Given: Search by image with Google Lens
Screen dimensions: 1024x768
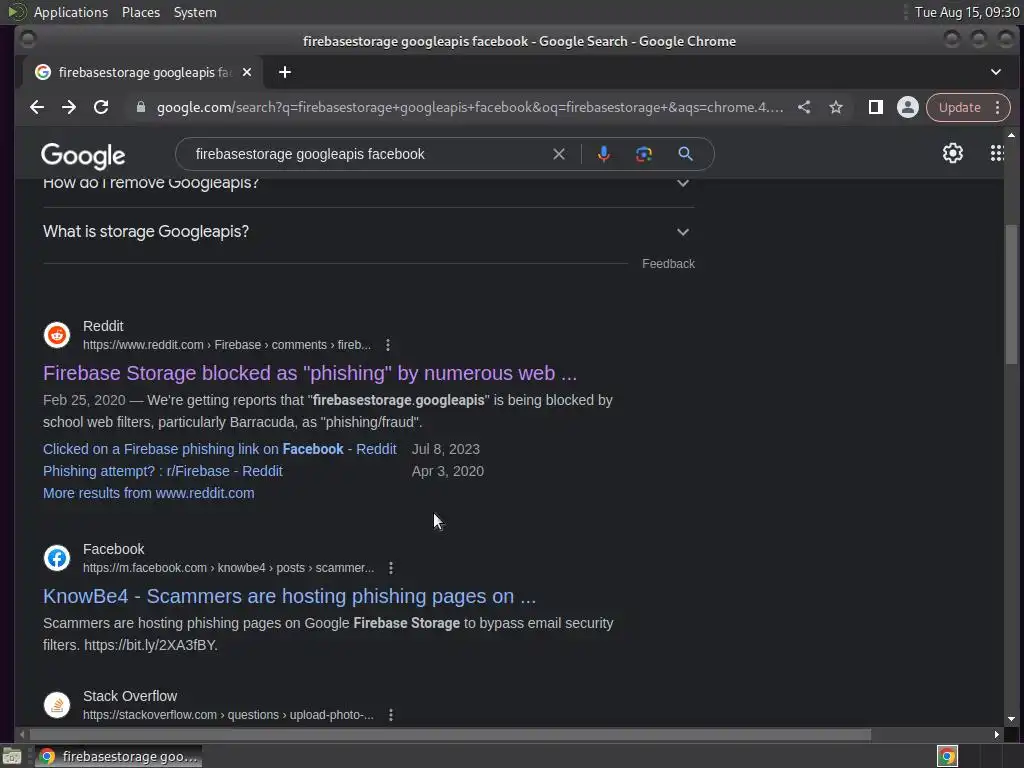Looking at the screenshot, I should [x=644, y=154].
